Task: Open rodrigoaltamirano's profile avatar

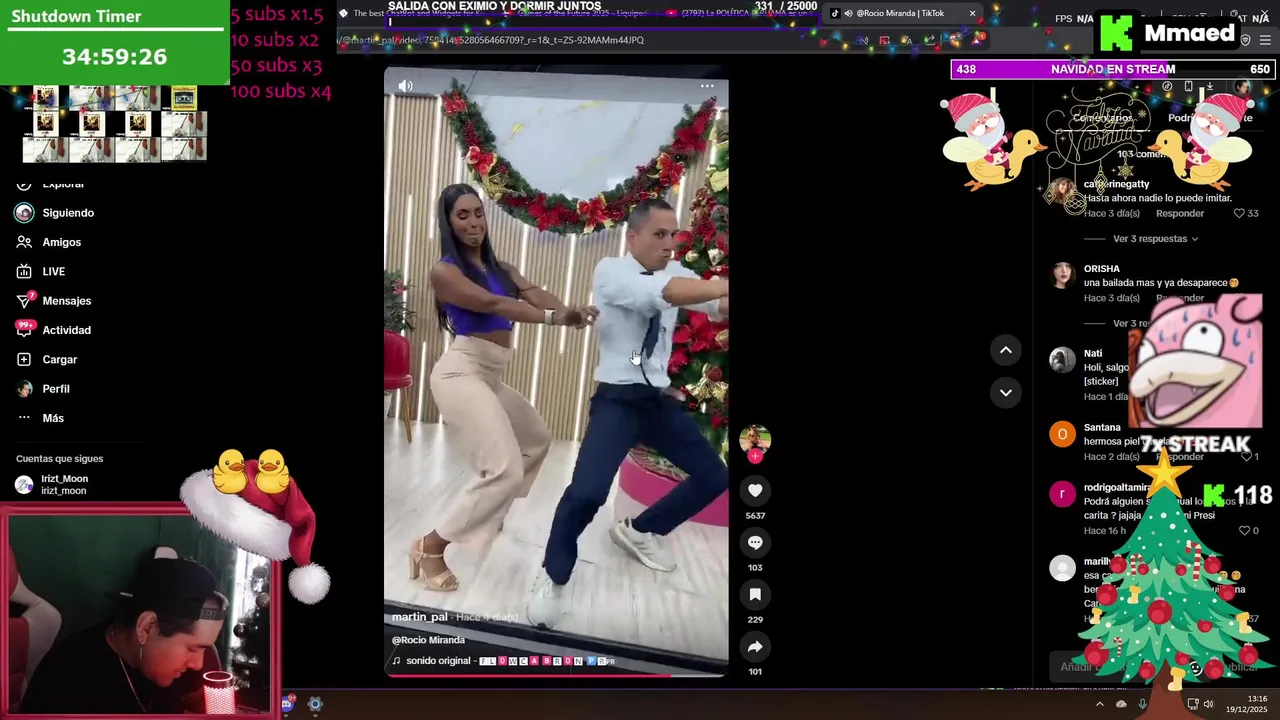Action: pos(1062,494)
